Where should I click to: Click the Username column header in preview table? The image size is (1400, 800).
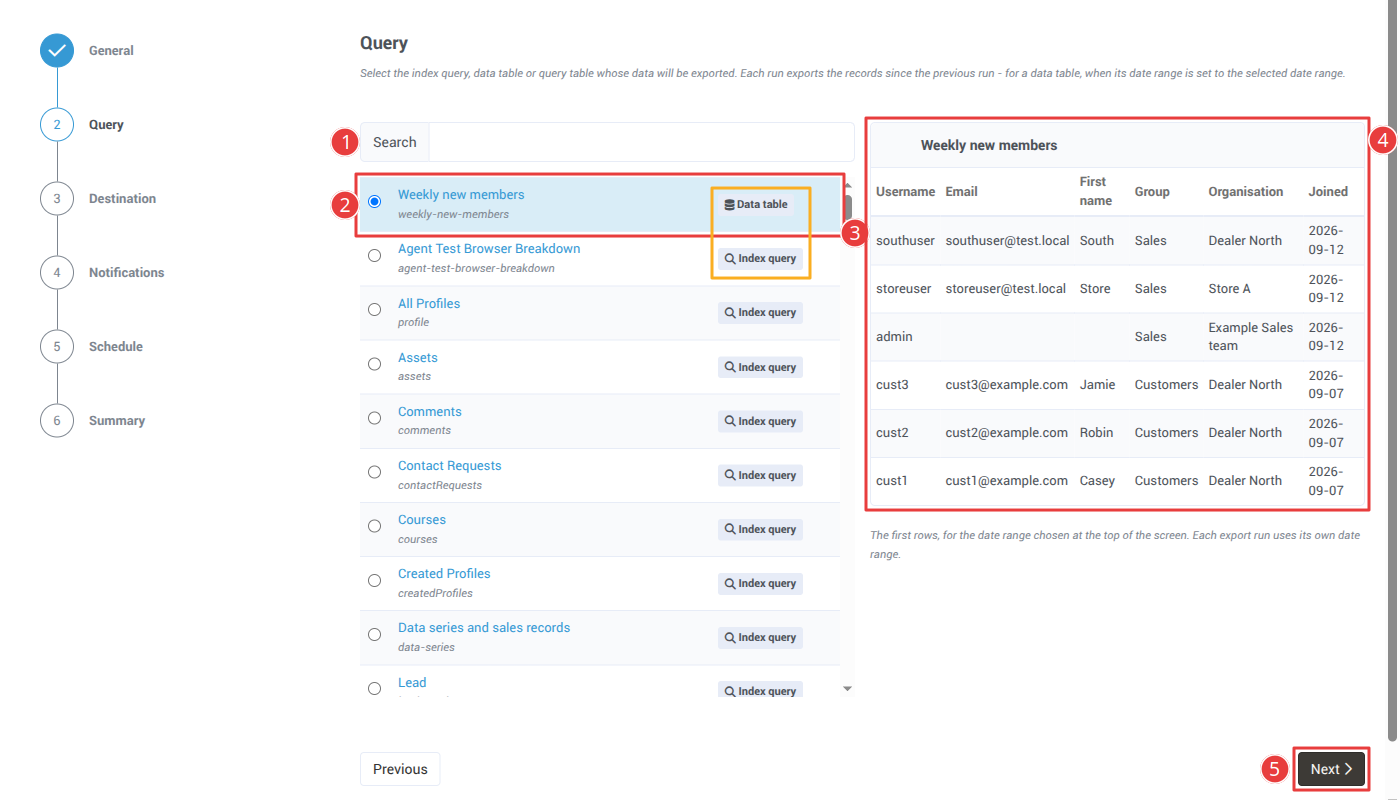pos(906,192)
